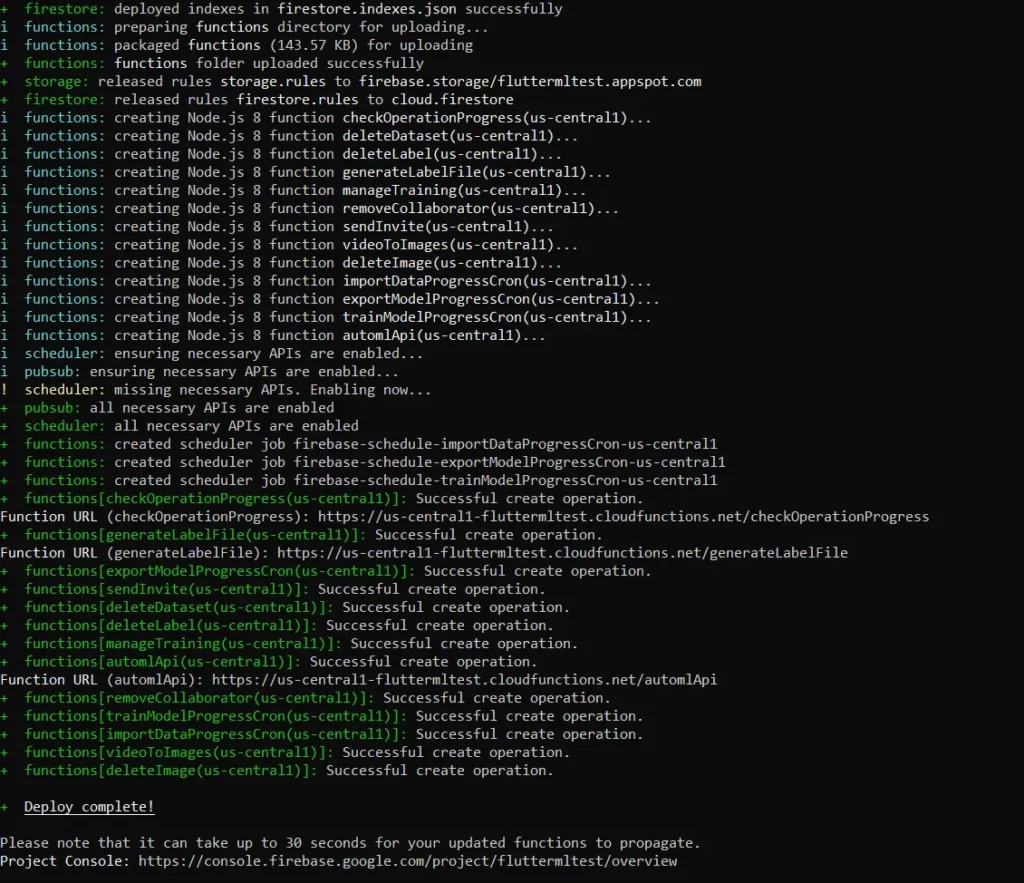Click the line creating function sendInvite(us-central1)
The height and width of the screenshot is (883, 1024).
click(277, 227)
